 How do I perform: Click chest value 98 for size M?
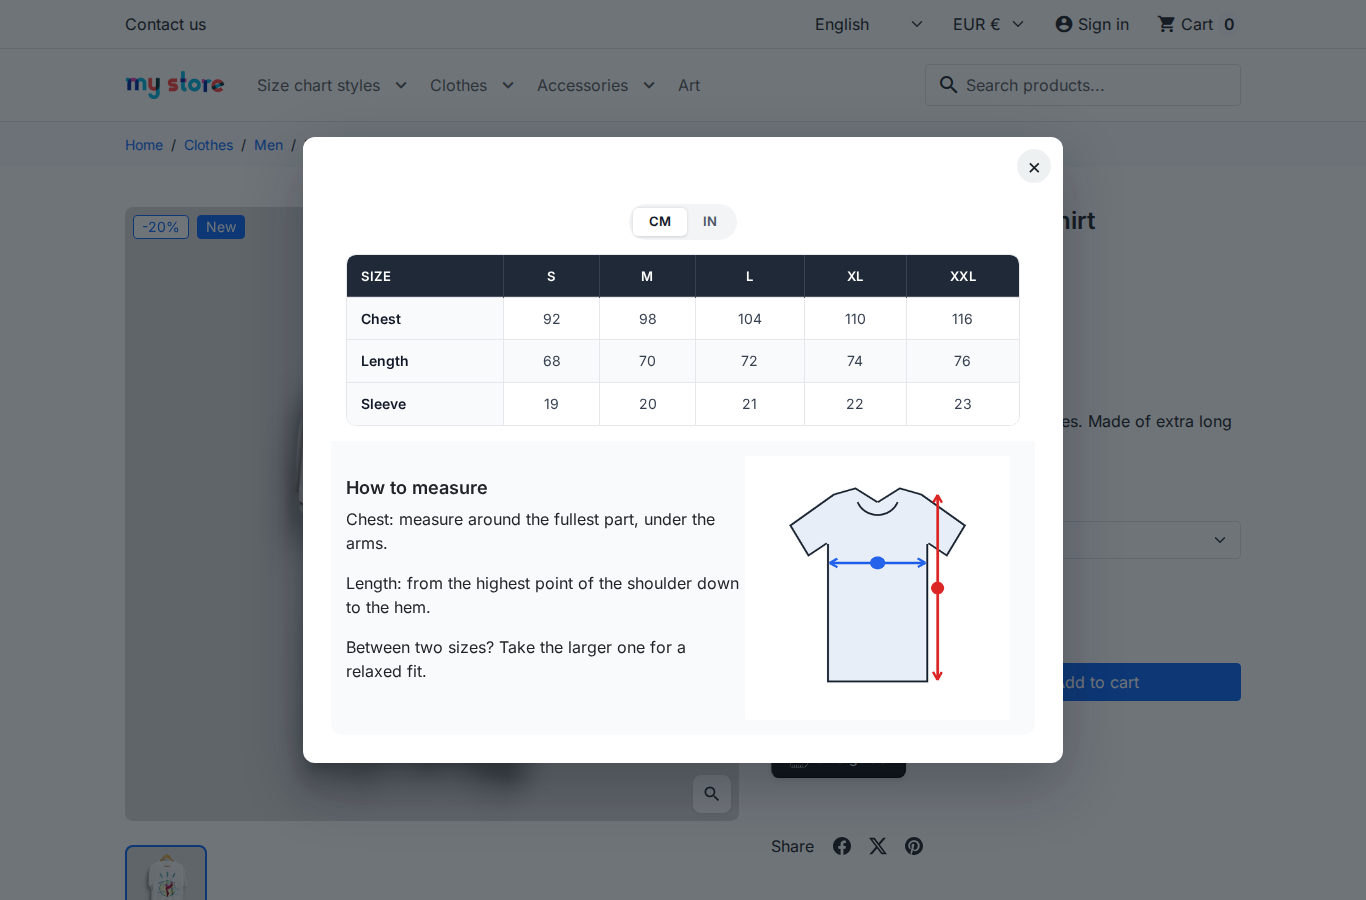648,319
